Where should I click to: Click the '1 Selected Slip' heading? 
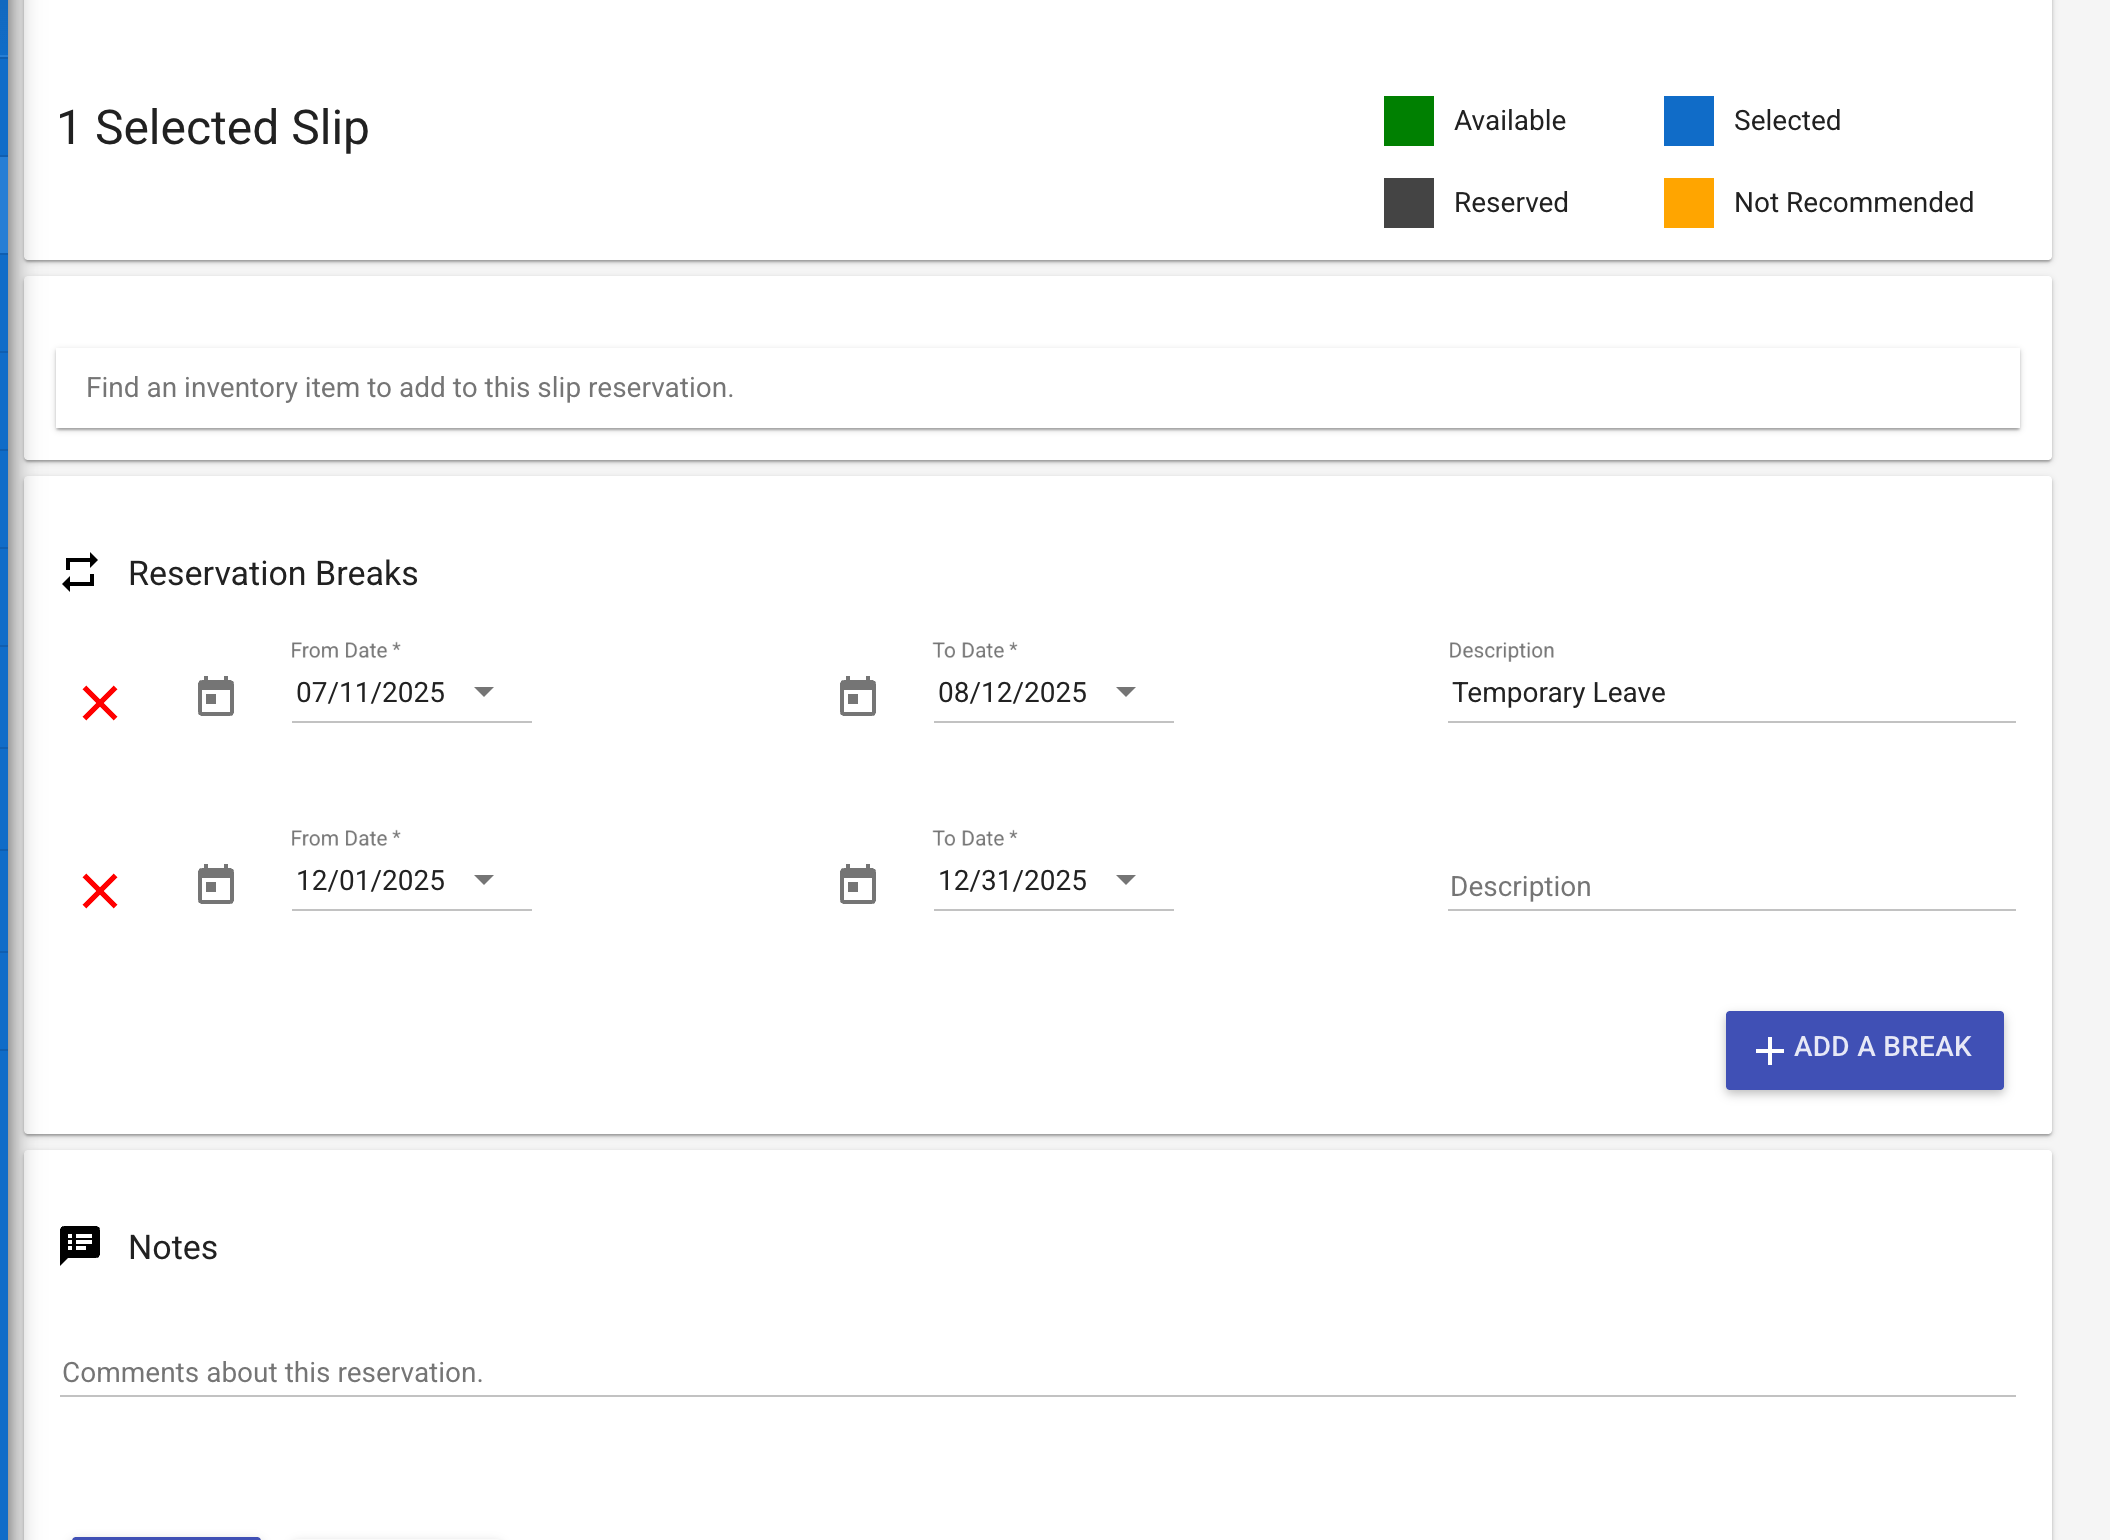pyautogui.click(x=213, y=128)
